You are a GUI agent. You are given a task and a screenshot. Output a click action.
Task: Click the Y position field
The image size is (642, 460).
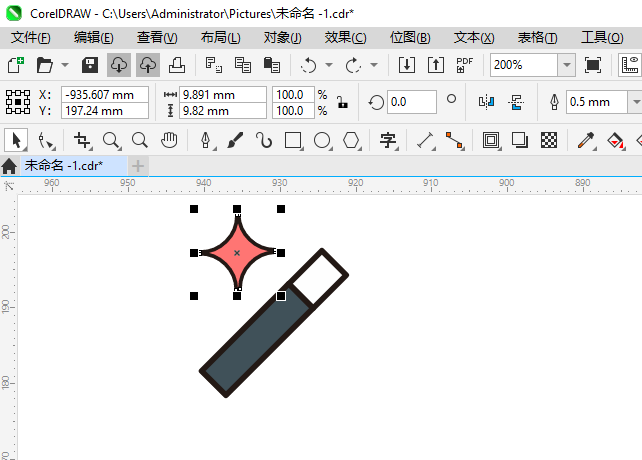pyautogui.click(x=105, y=111)
